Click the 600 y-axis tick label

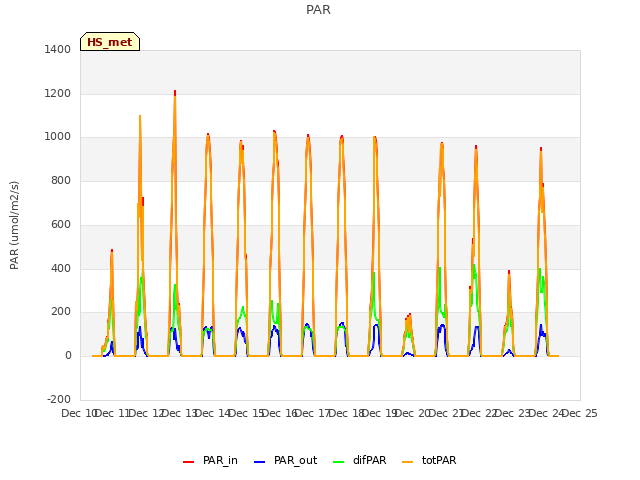click(61, 224)
